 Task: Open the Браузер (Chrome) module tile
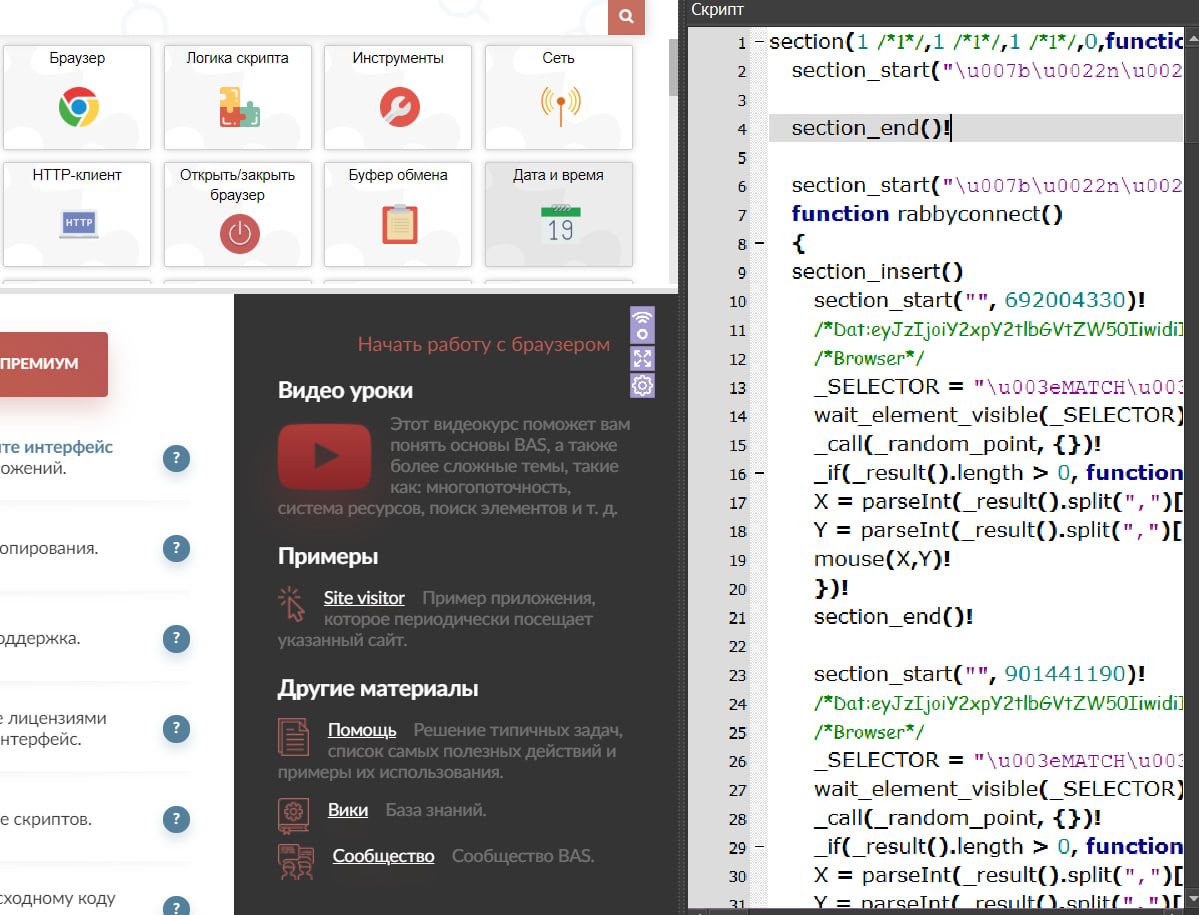click(x=77, y=98)
